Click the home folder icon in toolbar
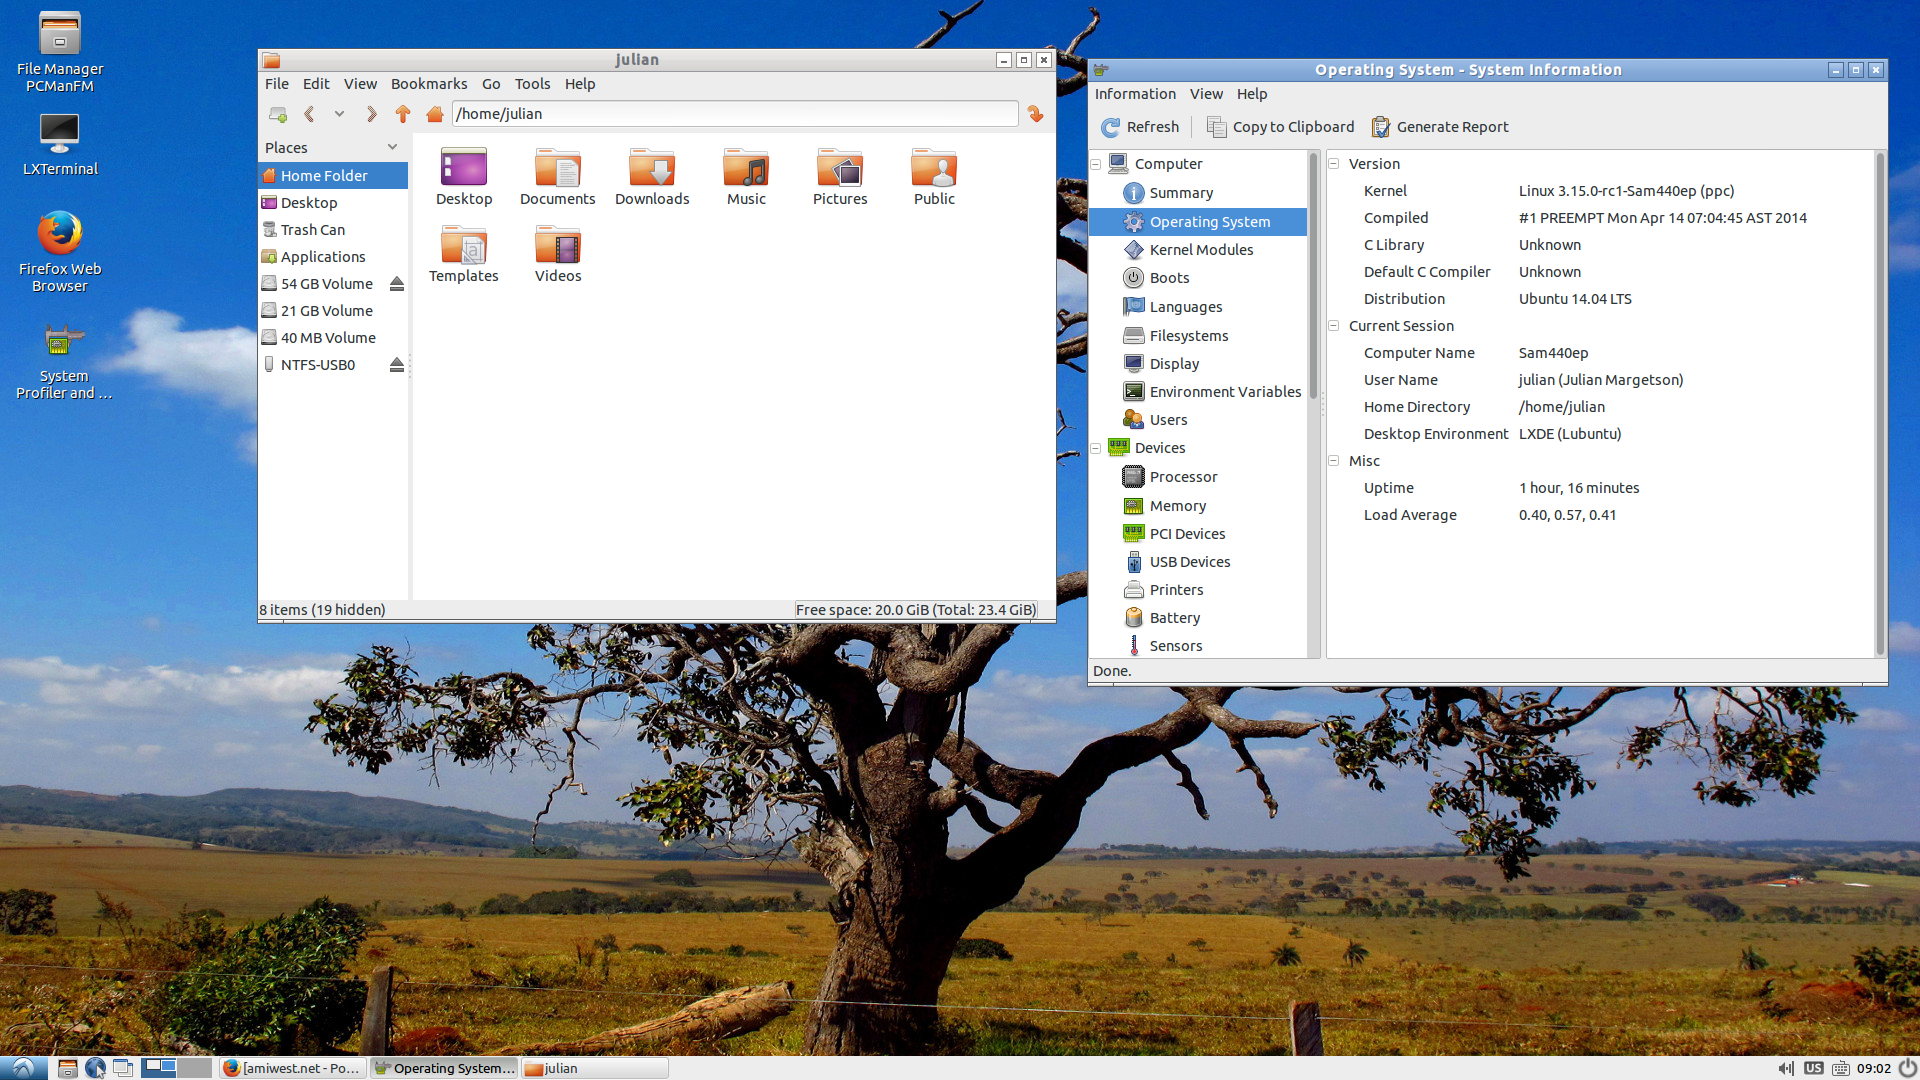 434,114
